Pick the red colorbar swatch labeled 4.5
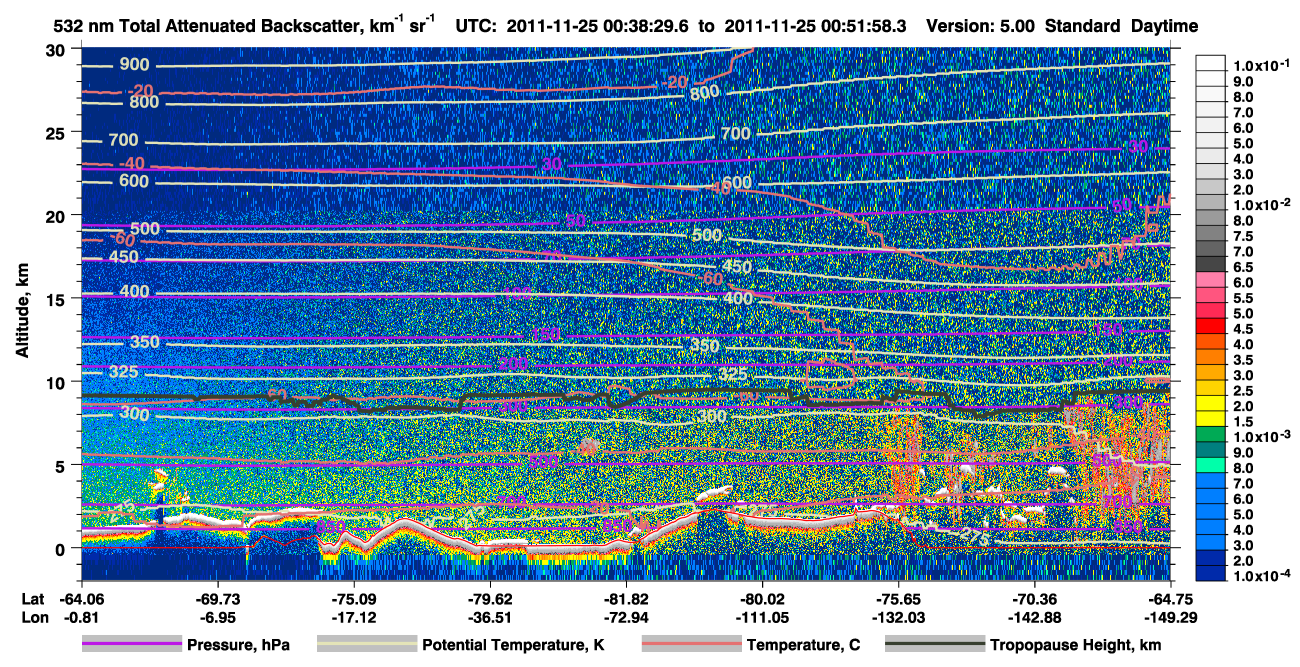This screenshot has width=1300, height=667. (1212, 328)
